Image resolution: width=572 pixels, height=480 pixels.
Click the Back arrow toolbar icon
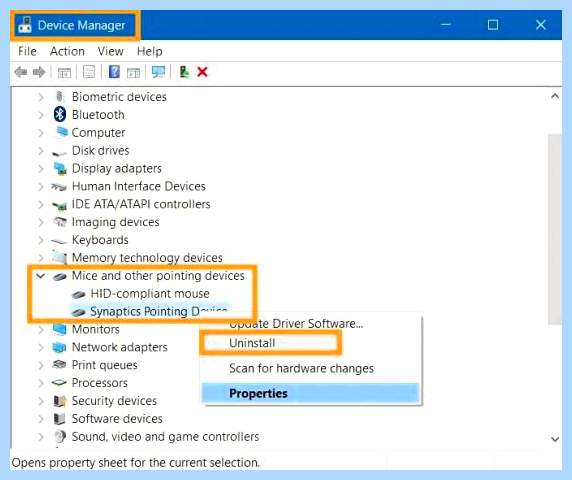tap(21, 72)
